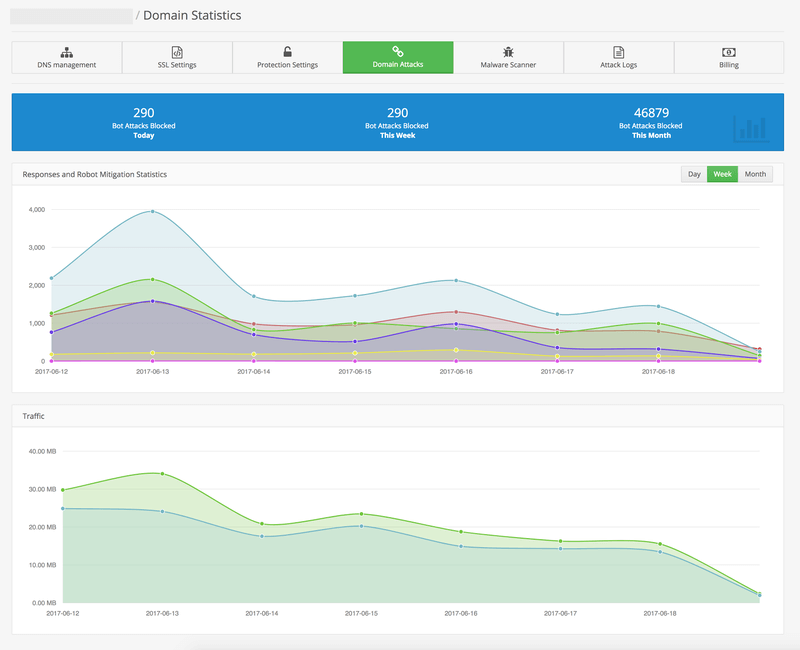Click the Protection Settings padlock icon

tap(287, 51)
